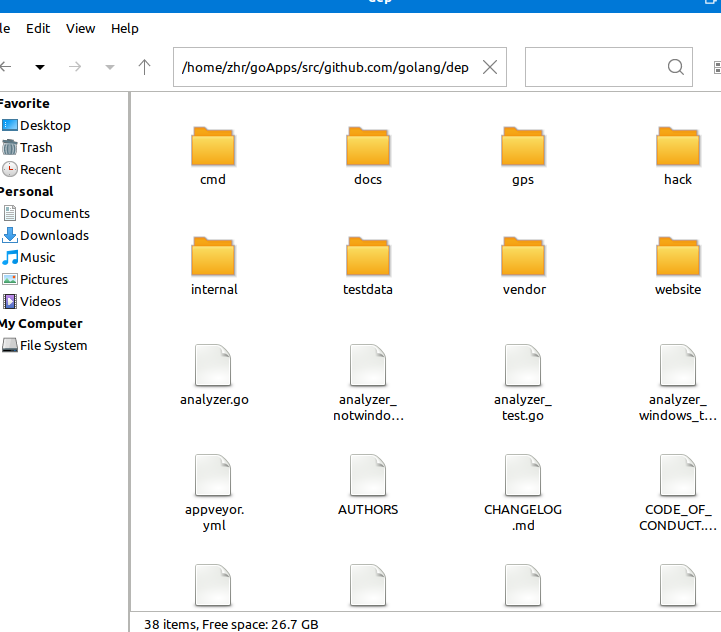Viewport: 721px width, 632px height.
Task: Select the appveyor.yml file icon
Action: 213,475
